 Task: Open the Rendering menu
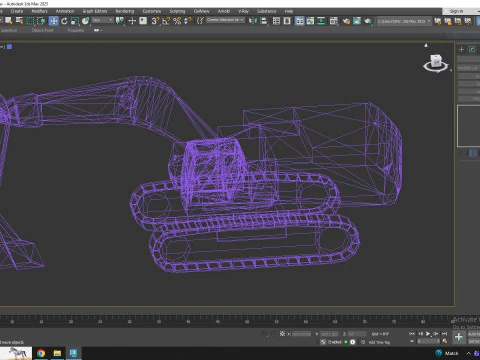pos(125,11)
